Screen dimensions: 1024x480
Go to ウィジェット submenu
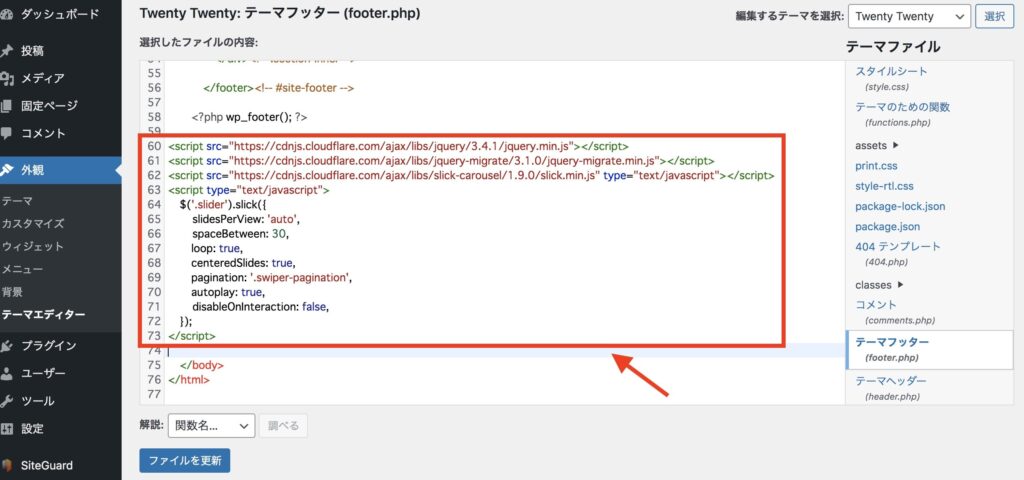tap(33, 246)
